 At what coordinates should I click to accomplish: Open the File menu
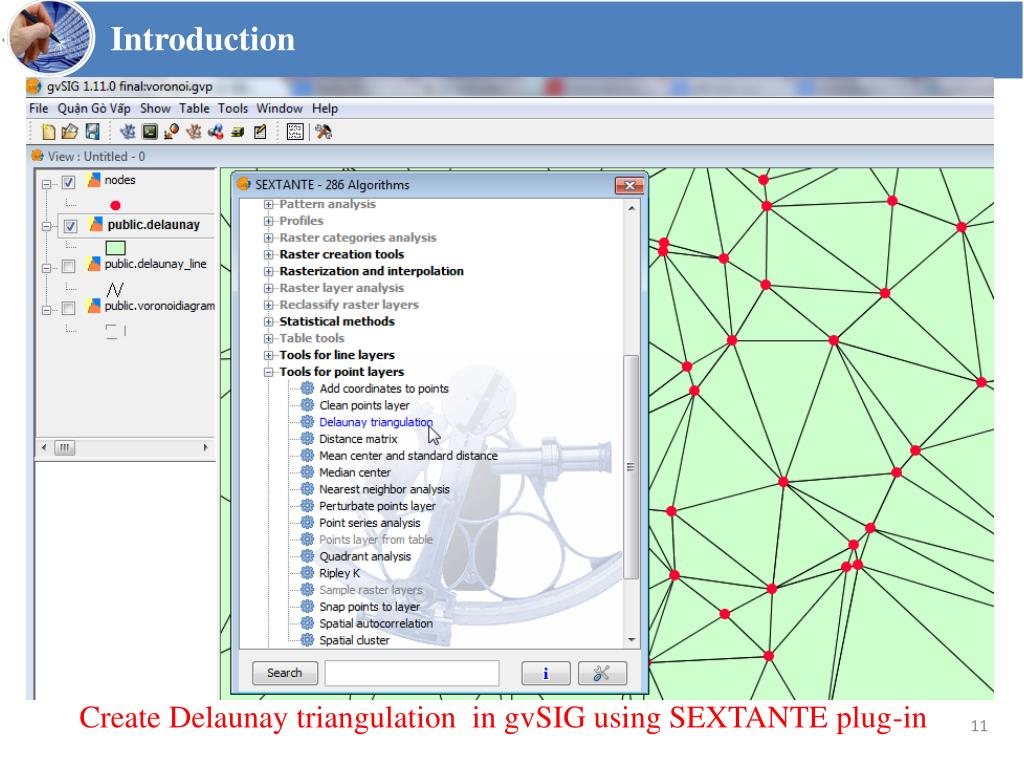pyautogui.click(x=39, y=108)
